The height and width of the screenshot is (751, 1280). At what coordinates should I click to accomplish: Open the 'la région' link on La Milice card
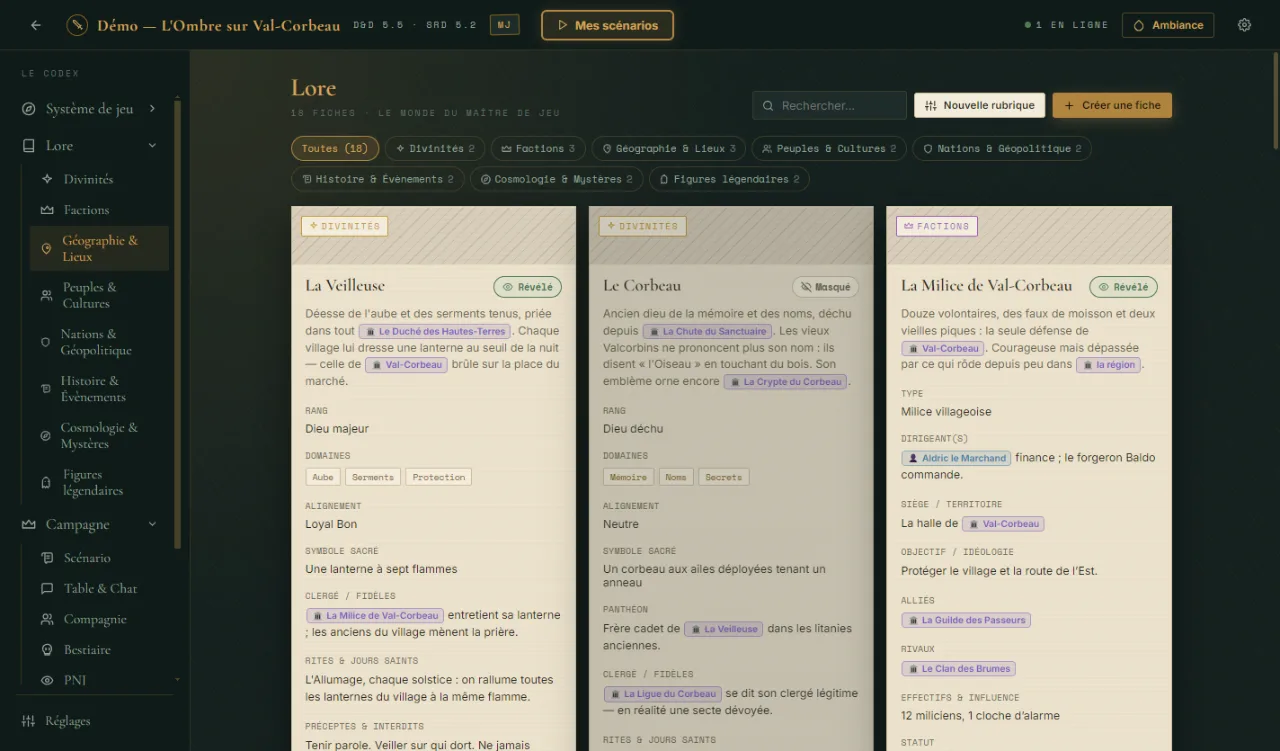click(1108, 365)
